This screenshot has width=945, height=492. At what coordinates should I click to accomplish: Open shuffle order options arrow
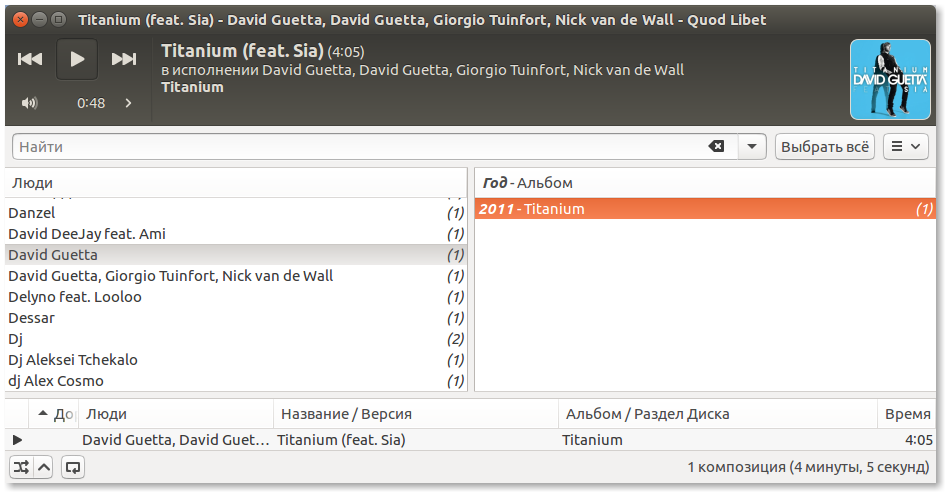(x=44, y=466)
